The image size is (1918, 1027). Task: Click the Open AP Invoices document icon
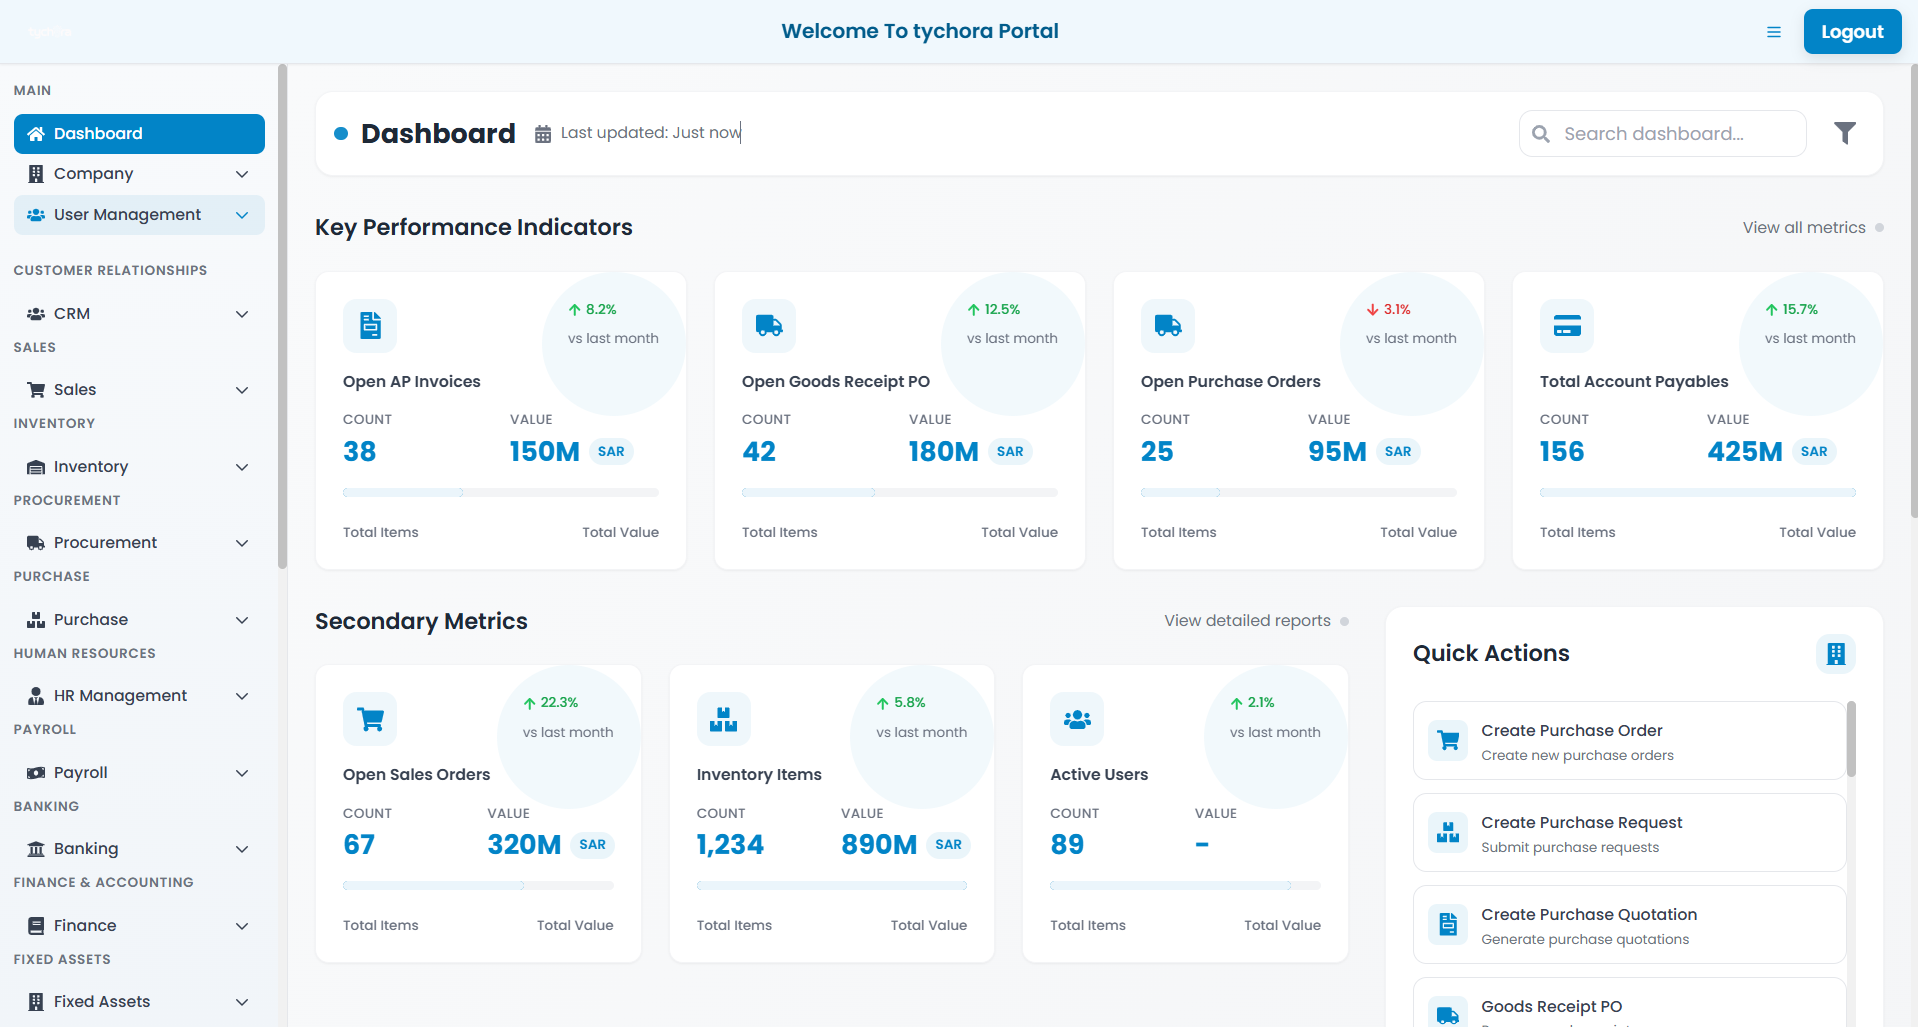[370, 325]
